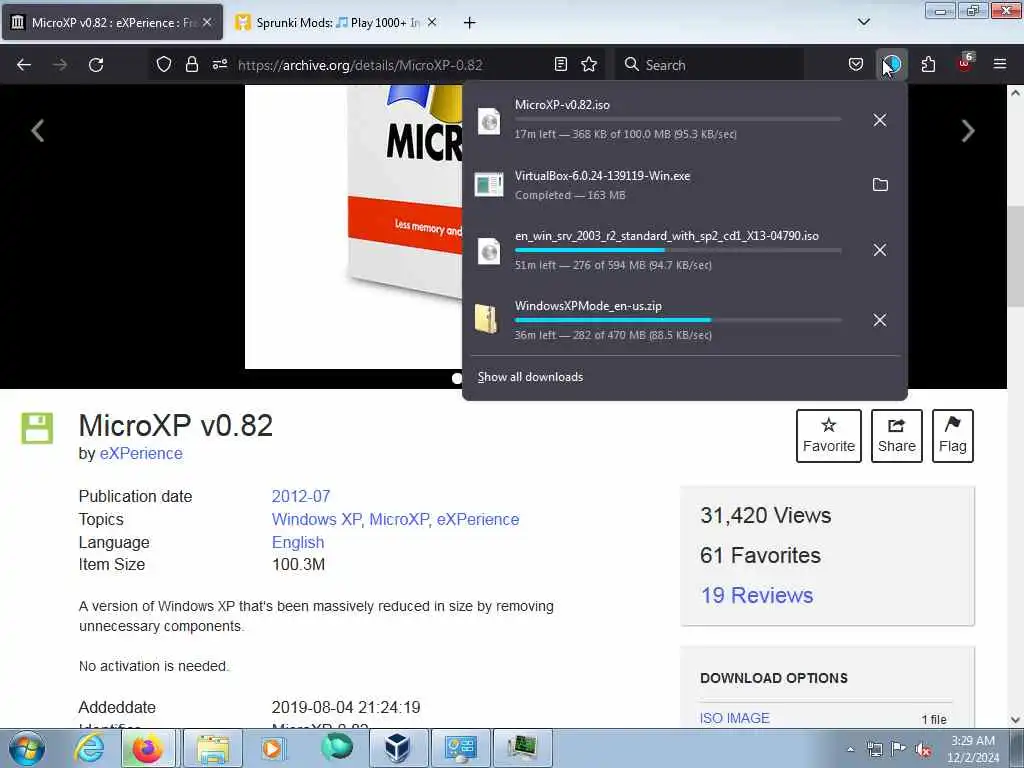This screenshot has width=1024, height=768.
Task: Open the eXPerience topic link
Action: 478,519
